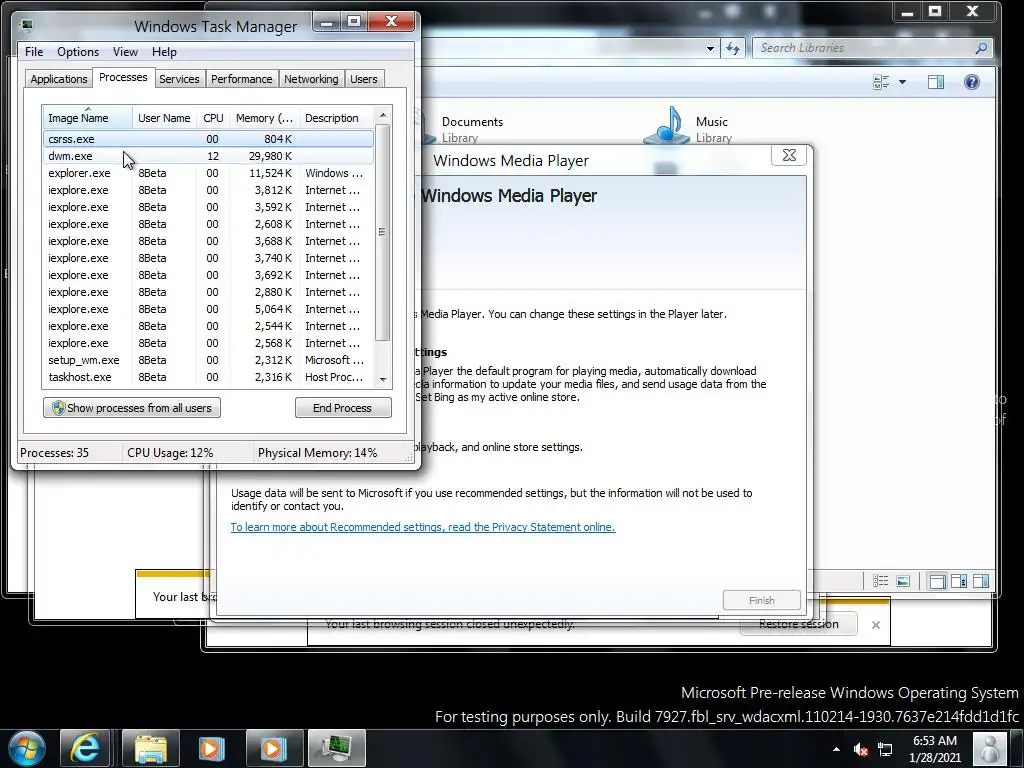Image resolution: width=1024 pixels, height=768 pixels.
Task: Select the csrss.exe process row
Action: [x=208, y=138]
